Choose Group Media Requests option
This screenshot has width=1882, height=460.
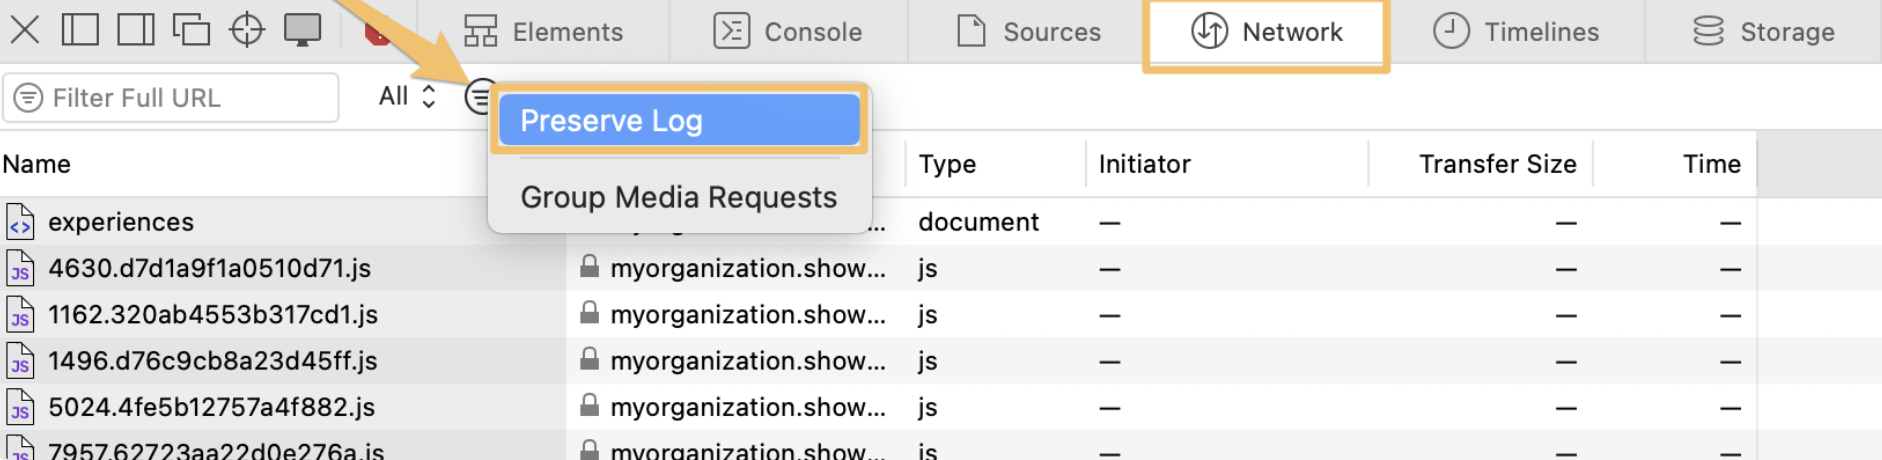pyautogui.click(x=679, y=197)
